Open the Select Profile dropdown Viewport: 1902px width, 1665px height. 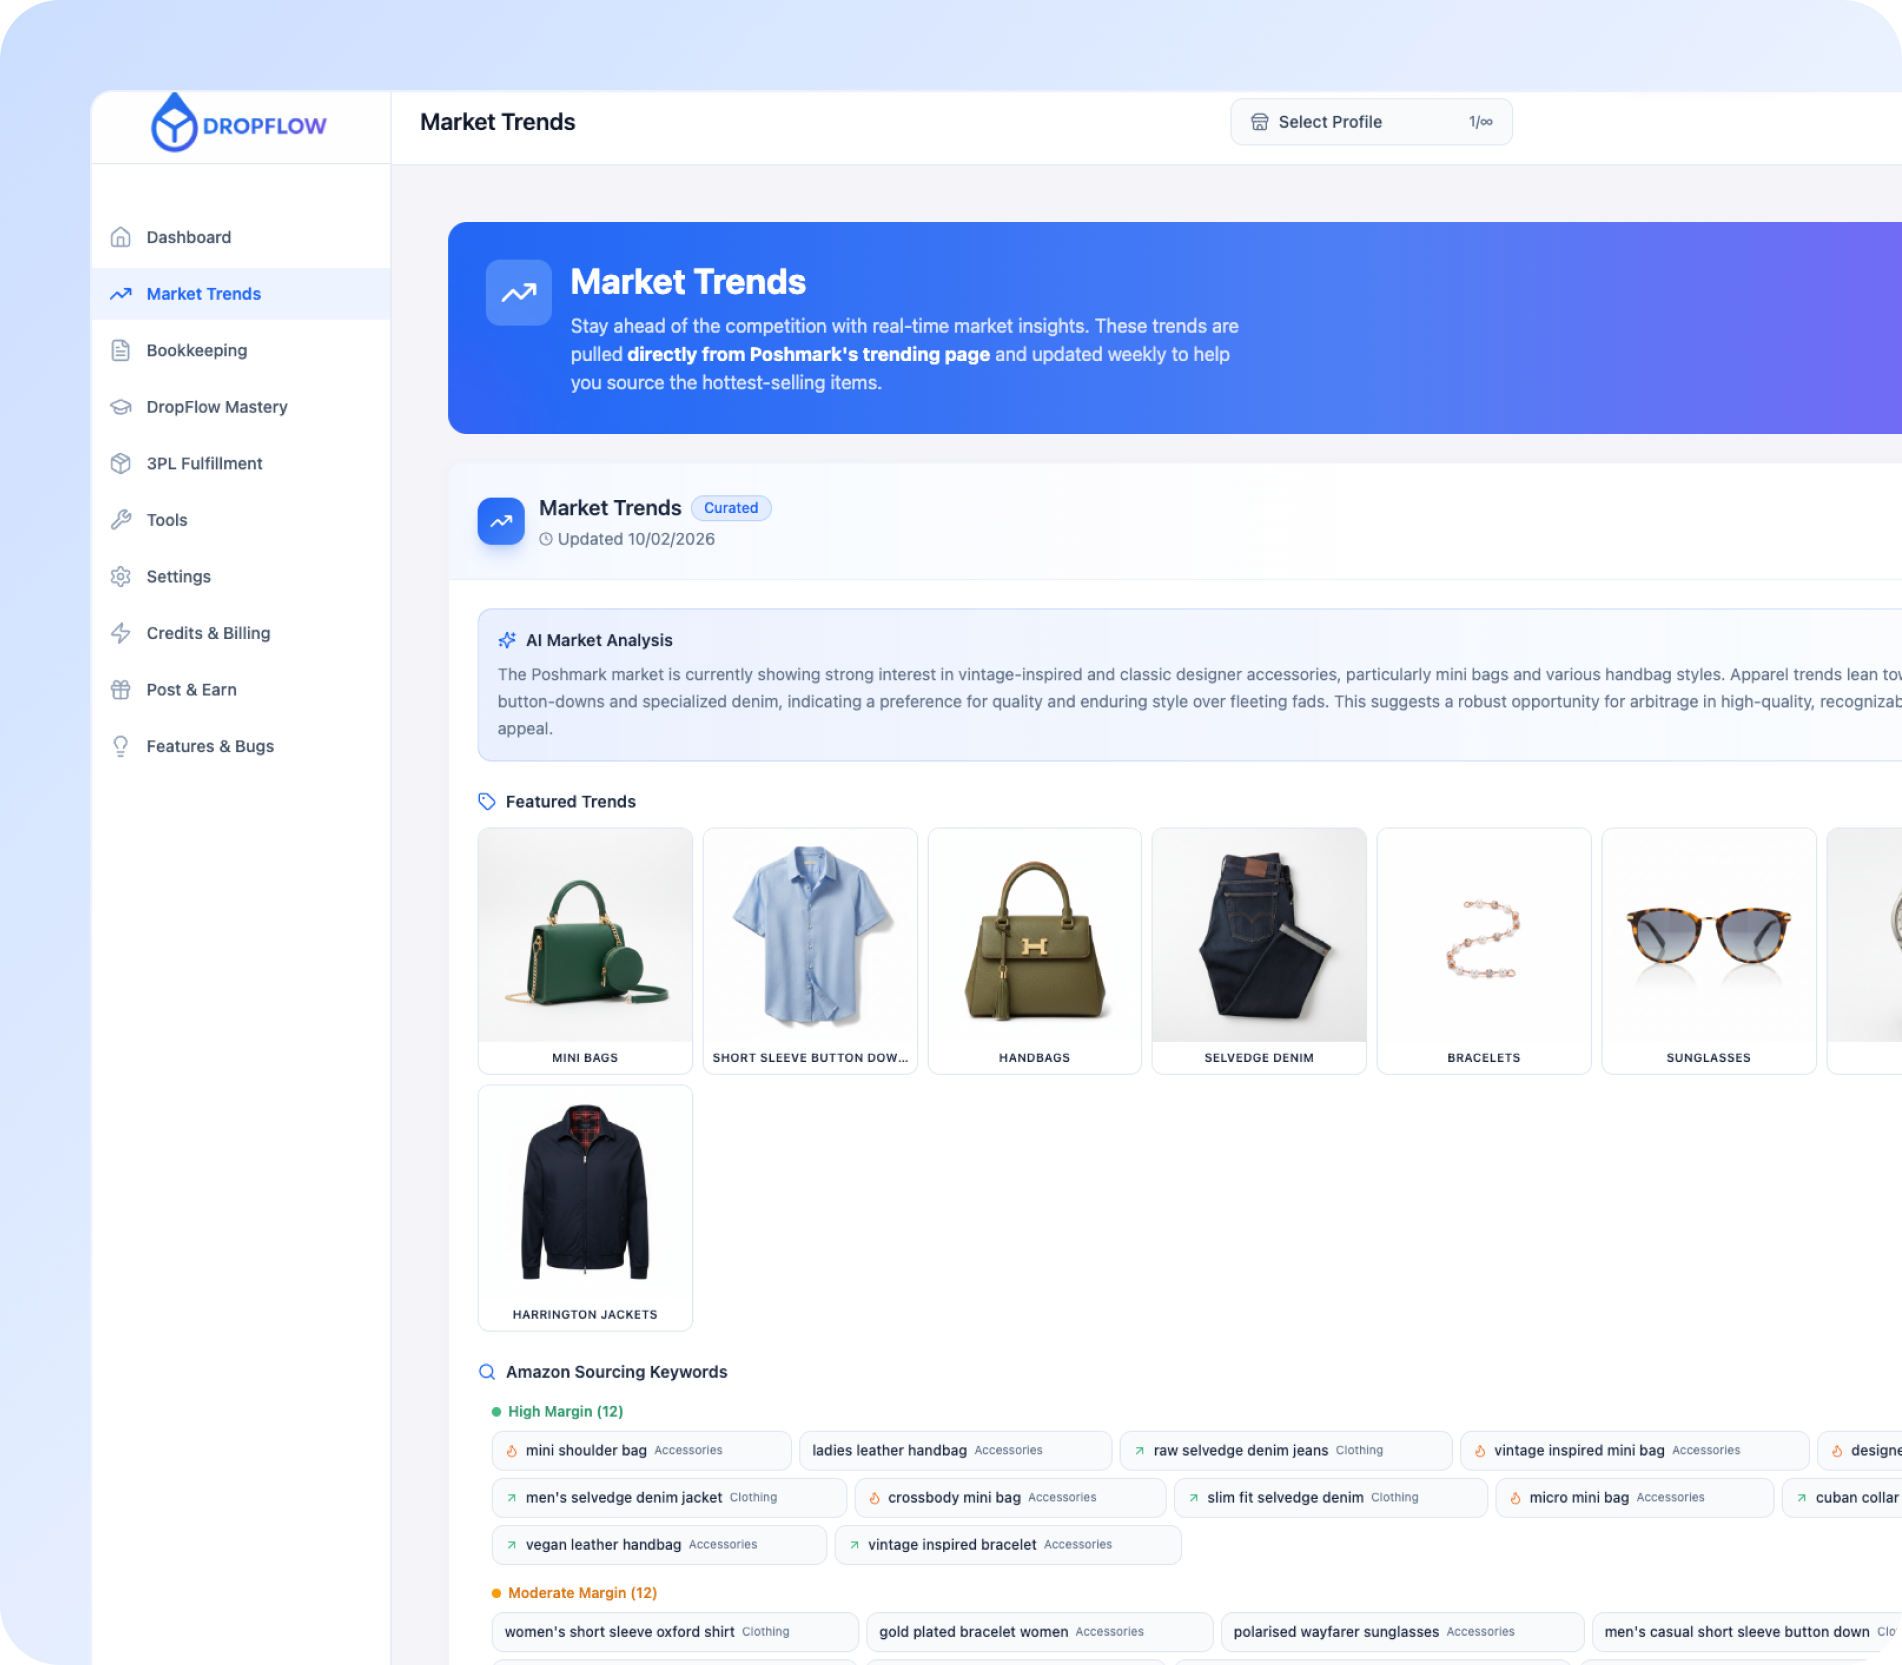click(1370, 122)
